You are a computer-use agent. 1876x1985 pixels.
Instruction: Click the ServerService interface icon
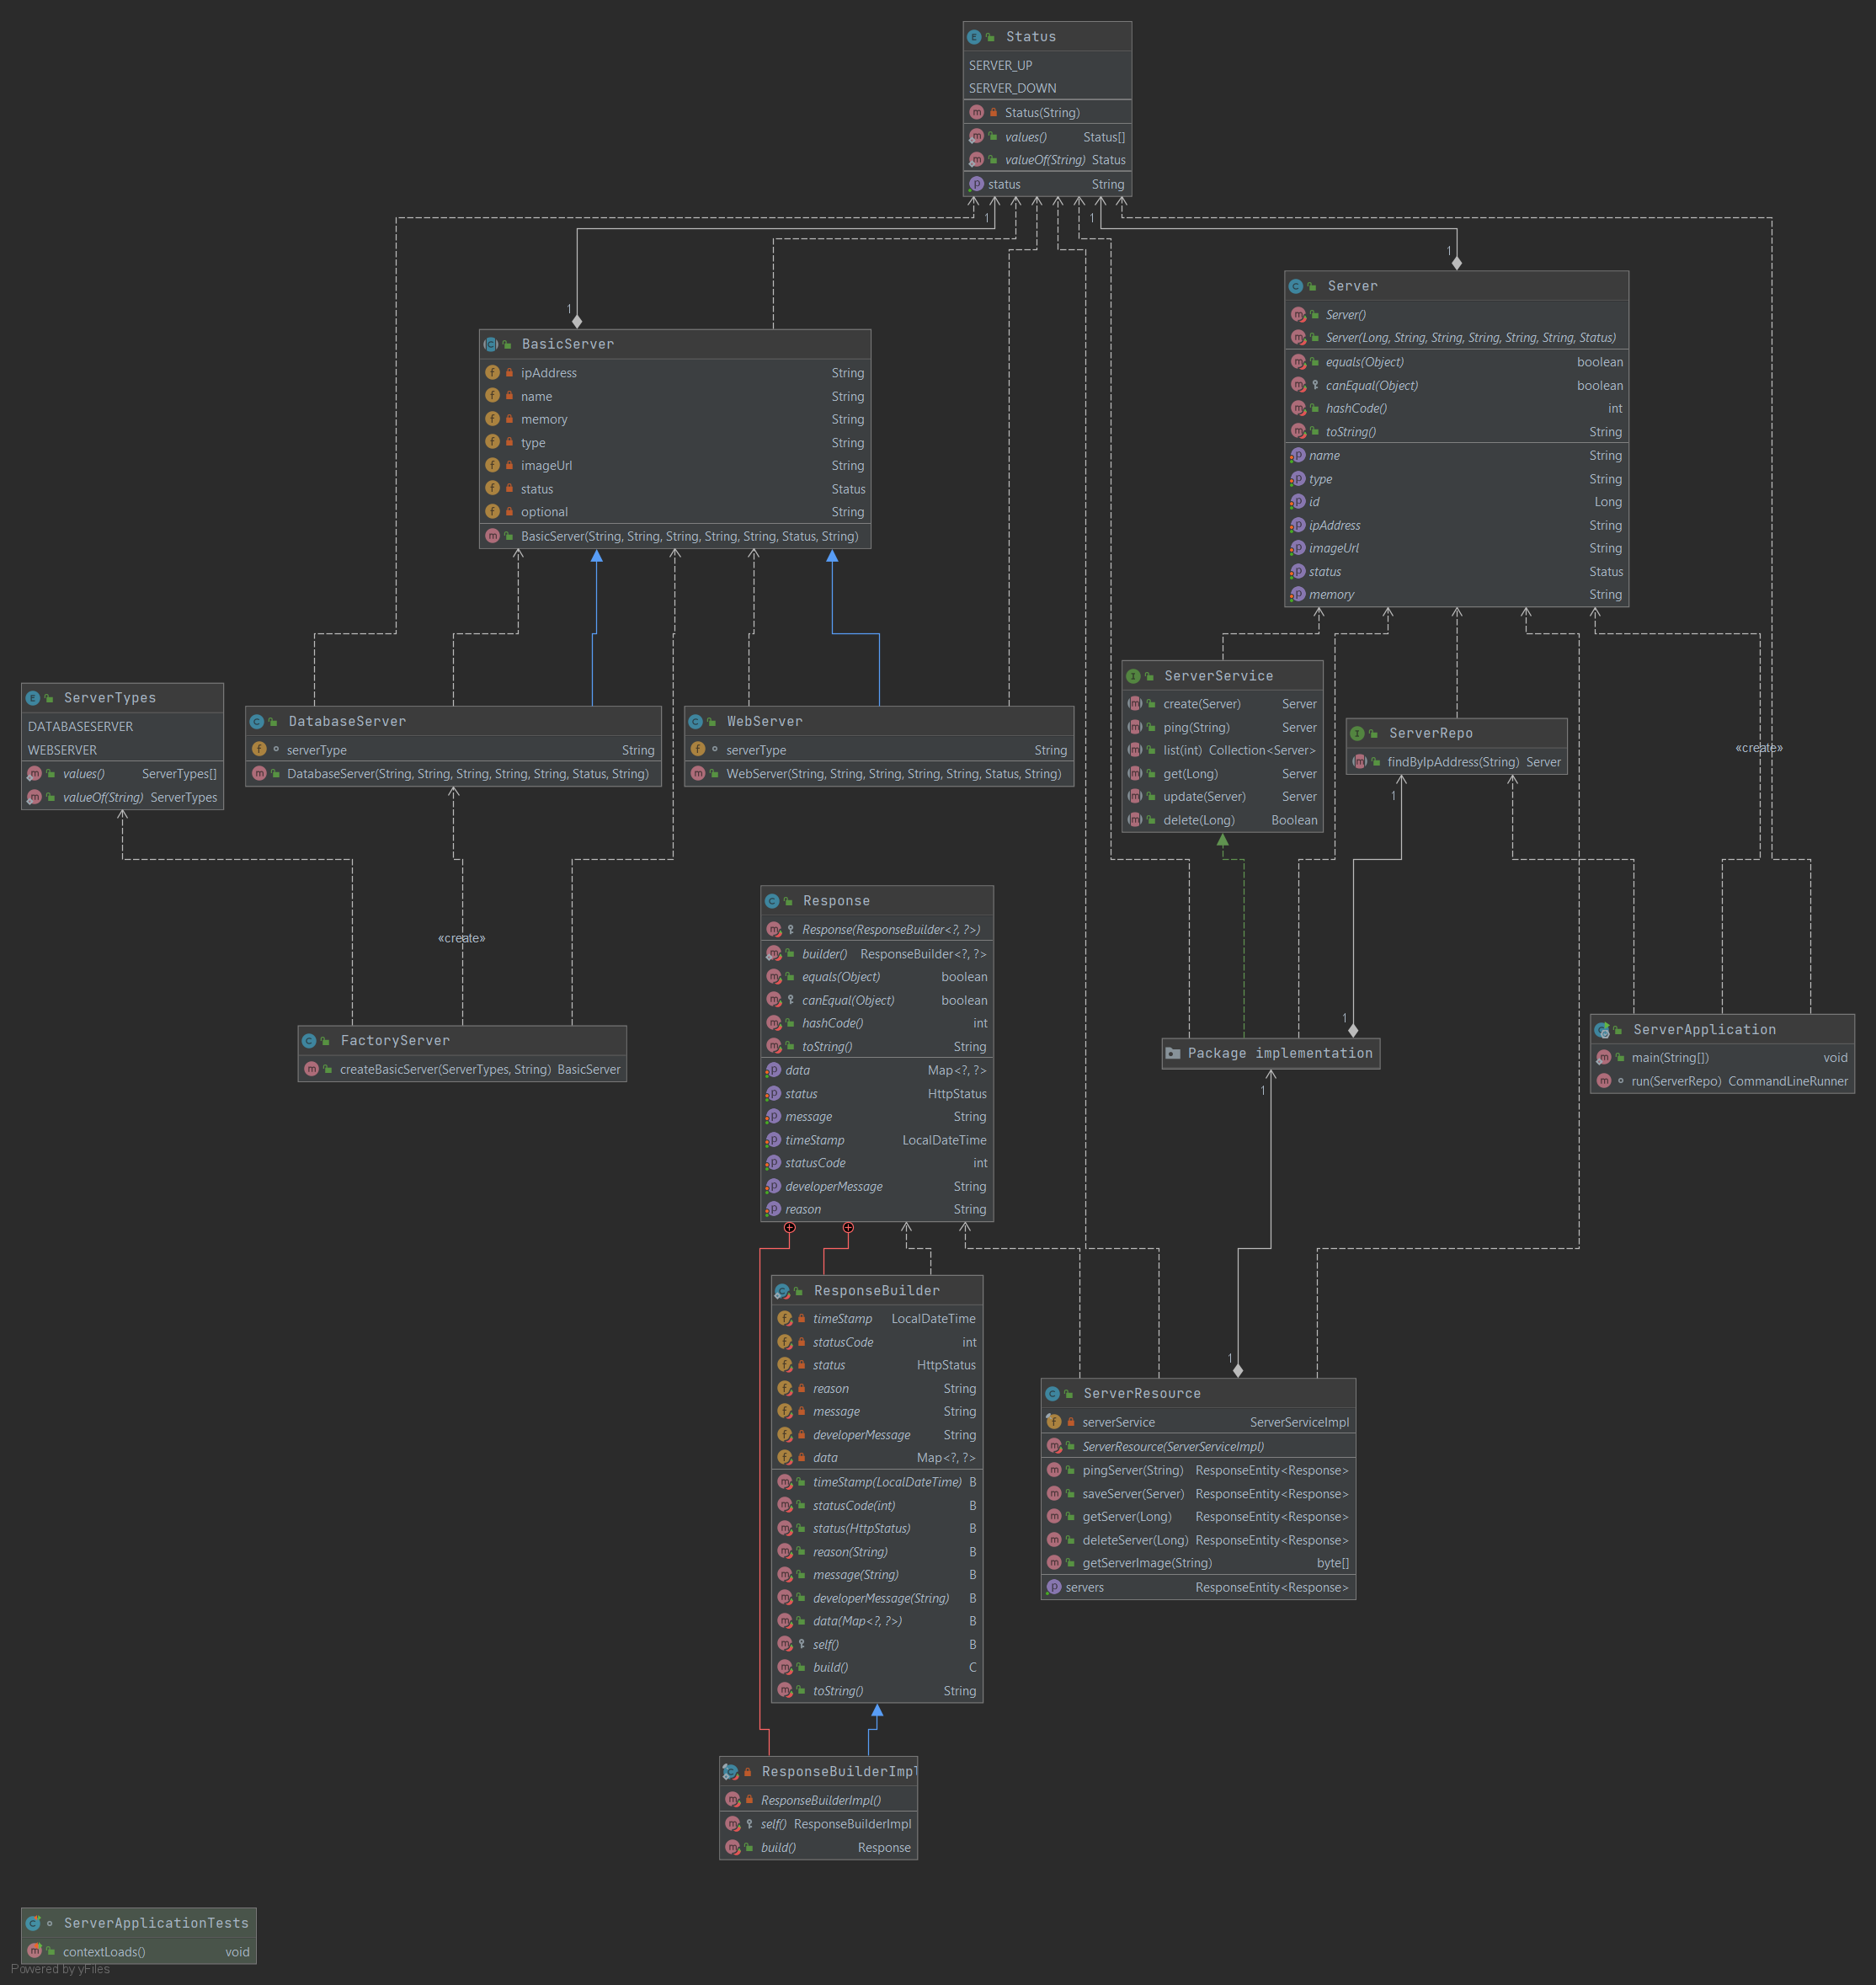tap(1135, 675)
